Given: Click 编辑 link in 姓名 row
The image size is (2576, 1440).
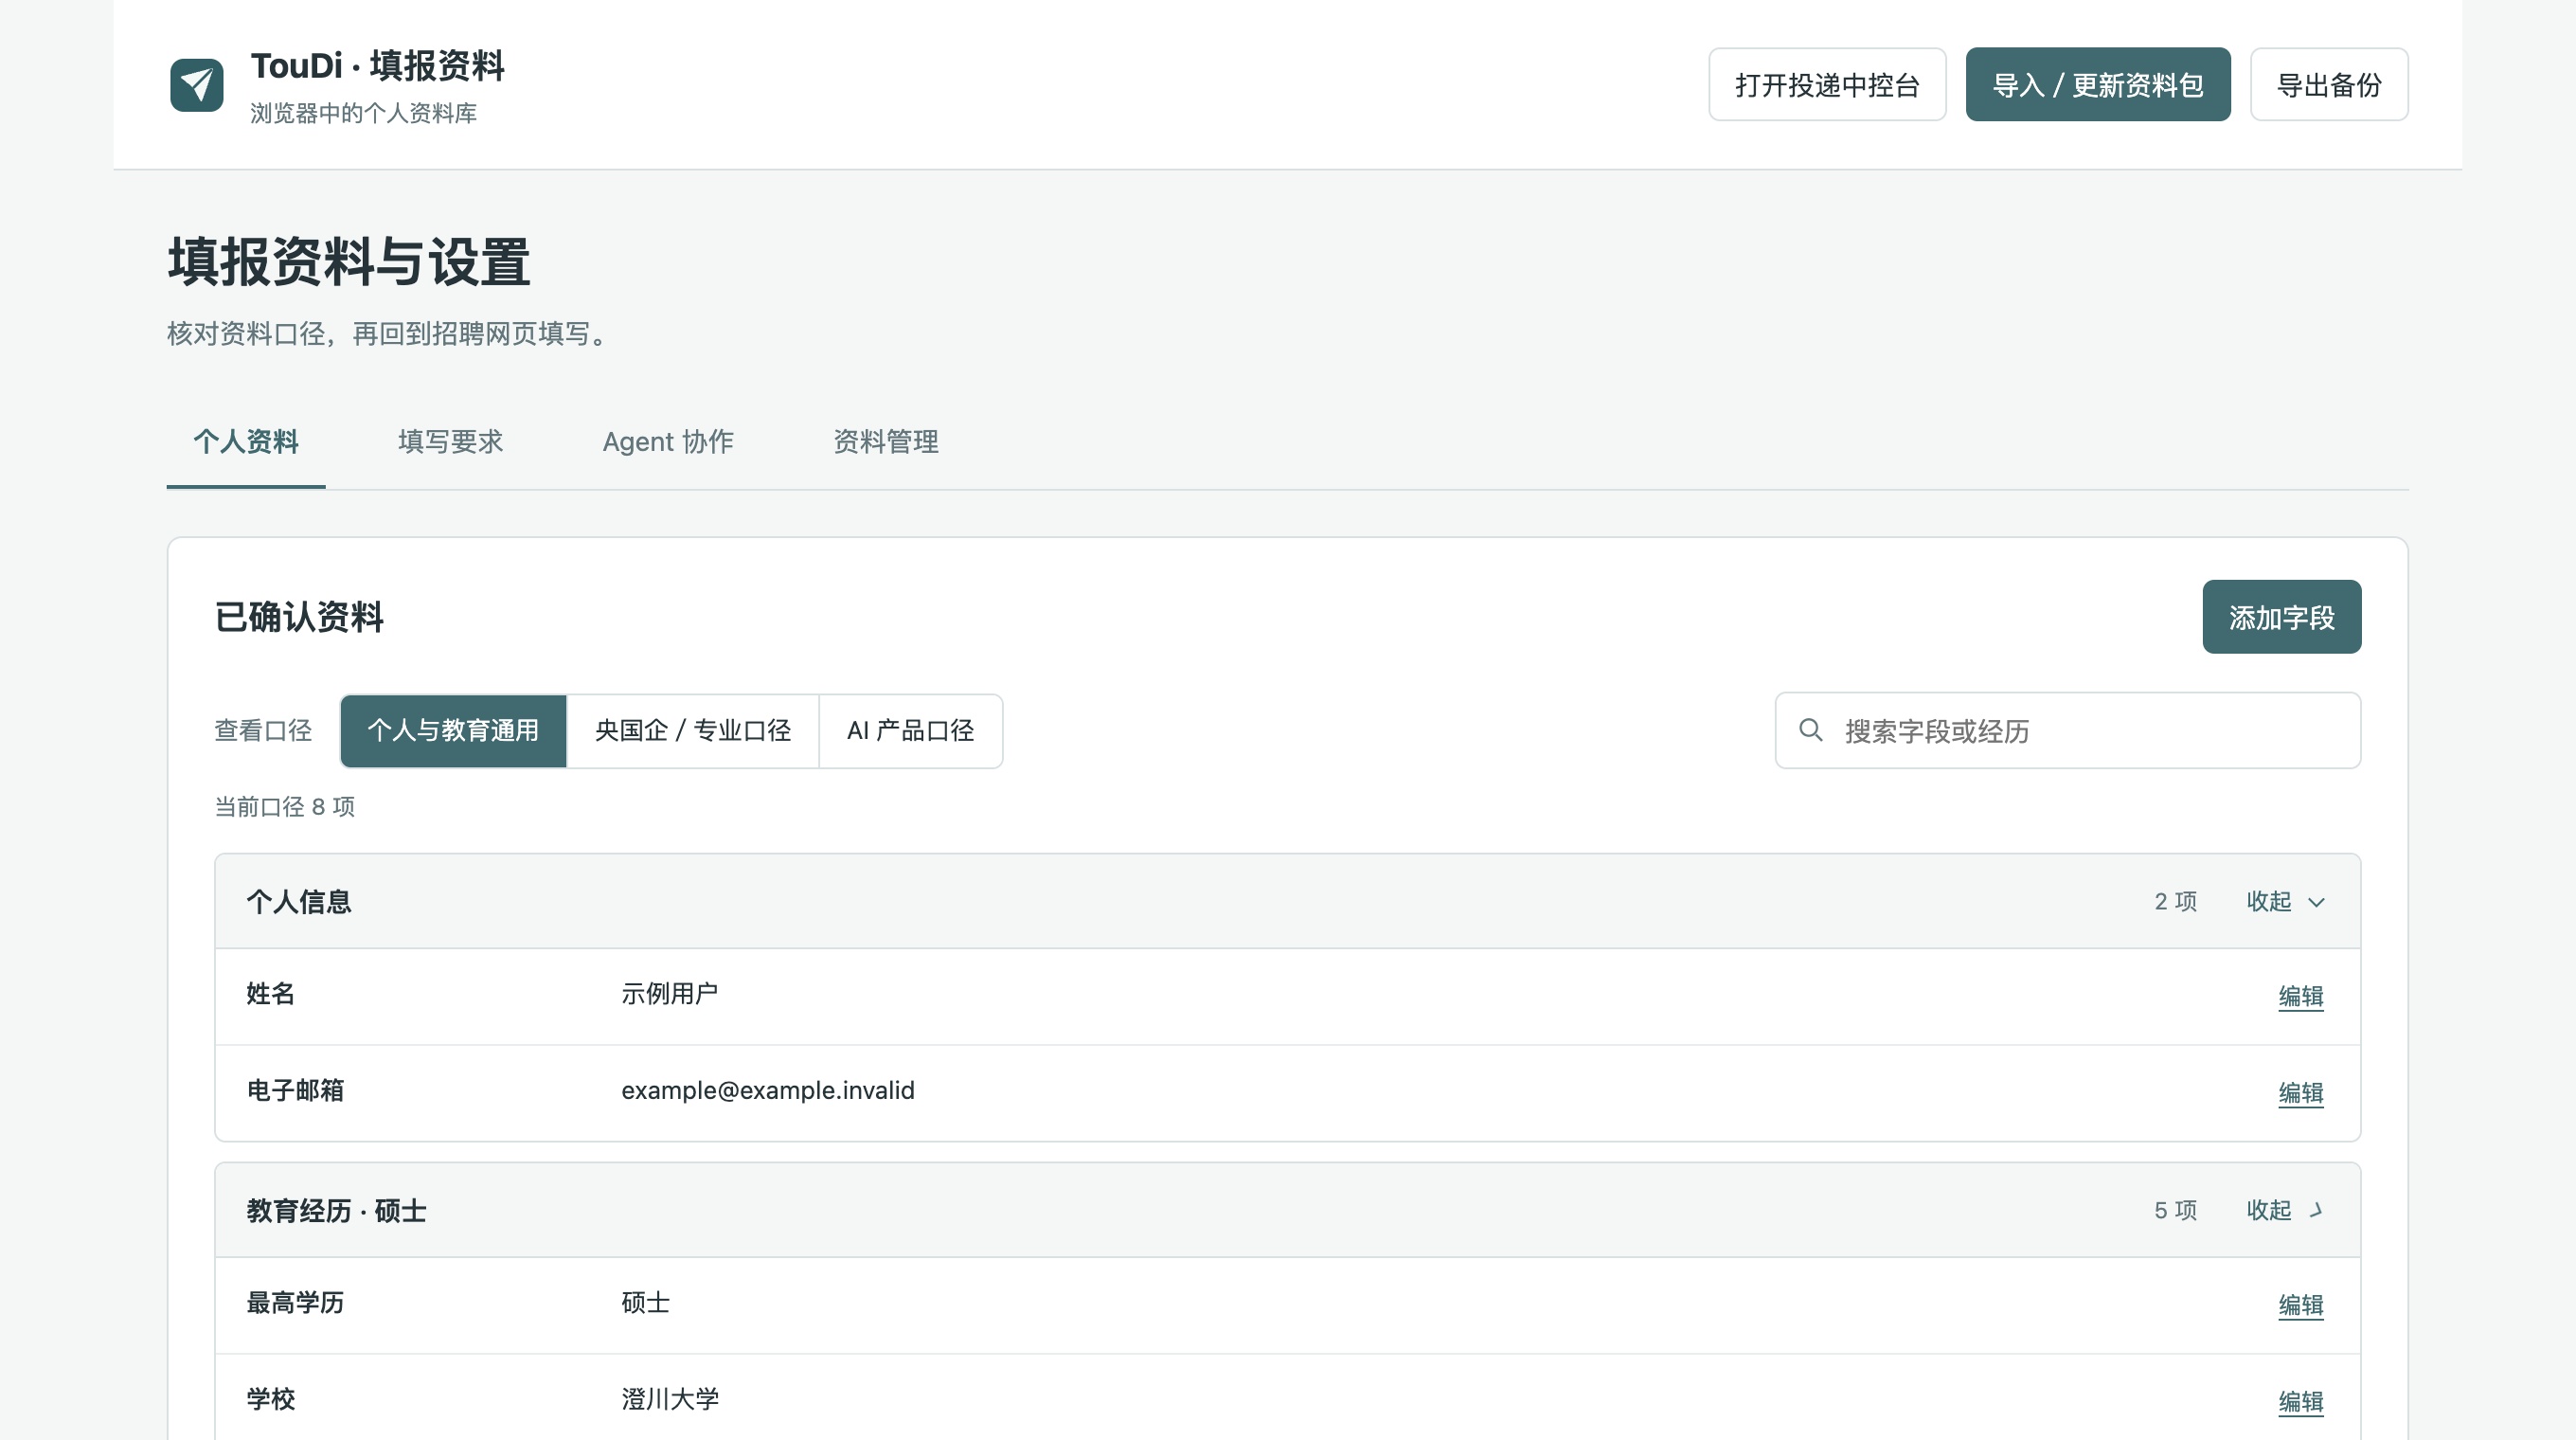Looking at the screenshot, I should pyautogui.click(x=2300, y=996).
